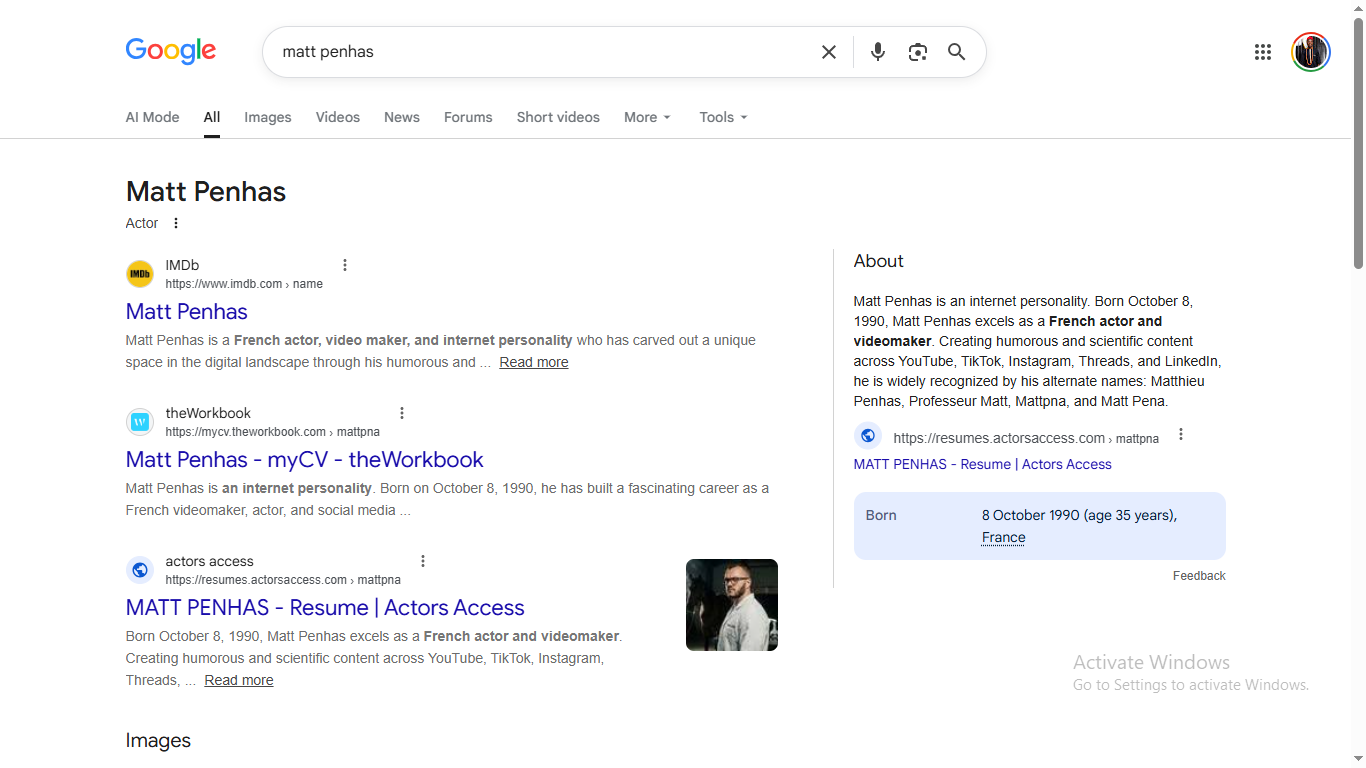Switch to Short videos tab
1366x768 pixels.
pos(558,117)
